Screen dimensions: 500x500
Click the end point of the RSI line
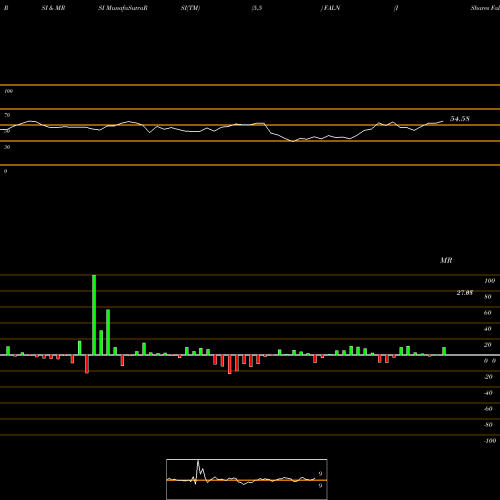[443, 121]
